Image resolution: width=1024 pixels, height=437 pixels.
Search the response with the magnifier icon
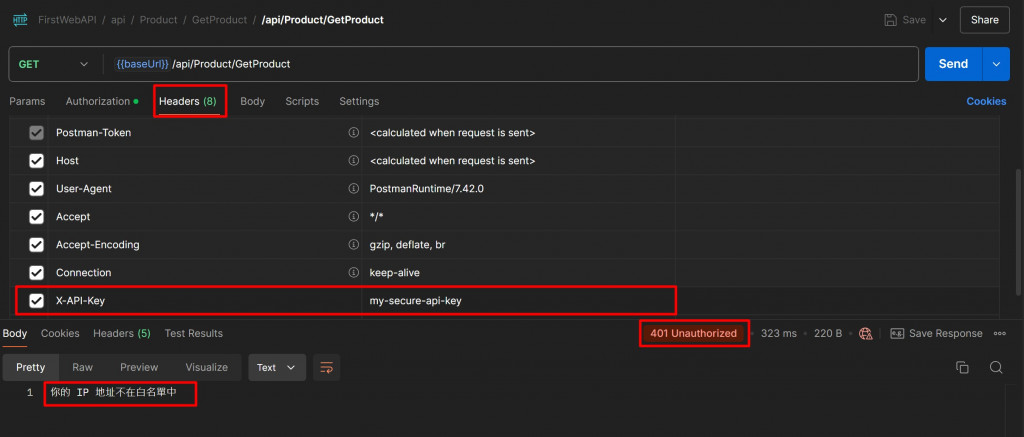click(x=996, y=367)
